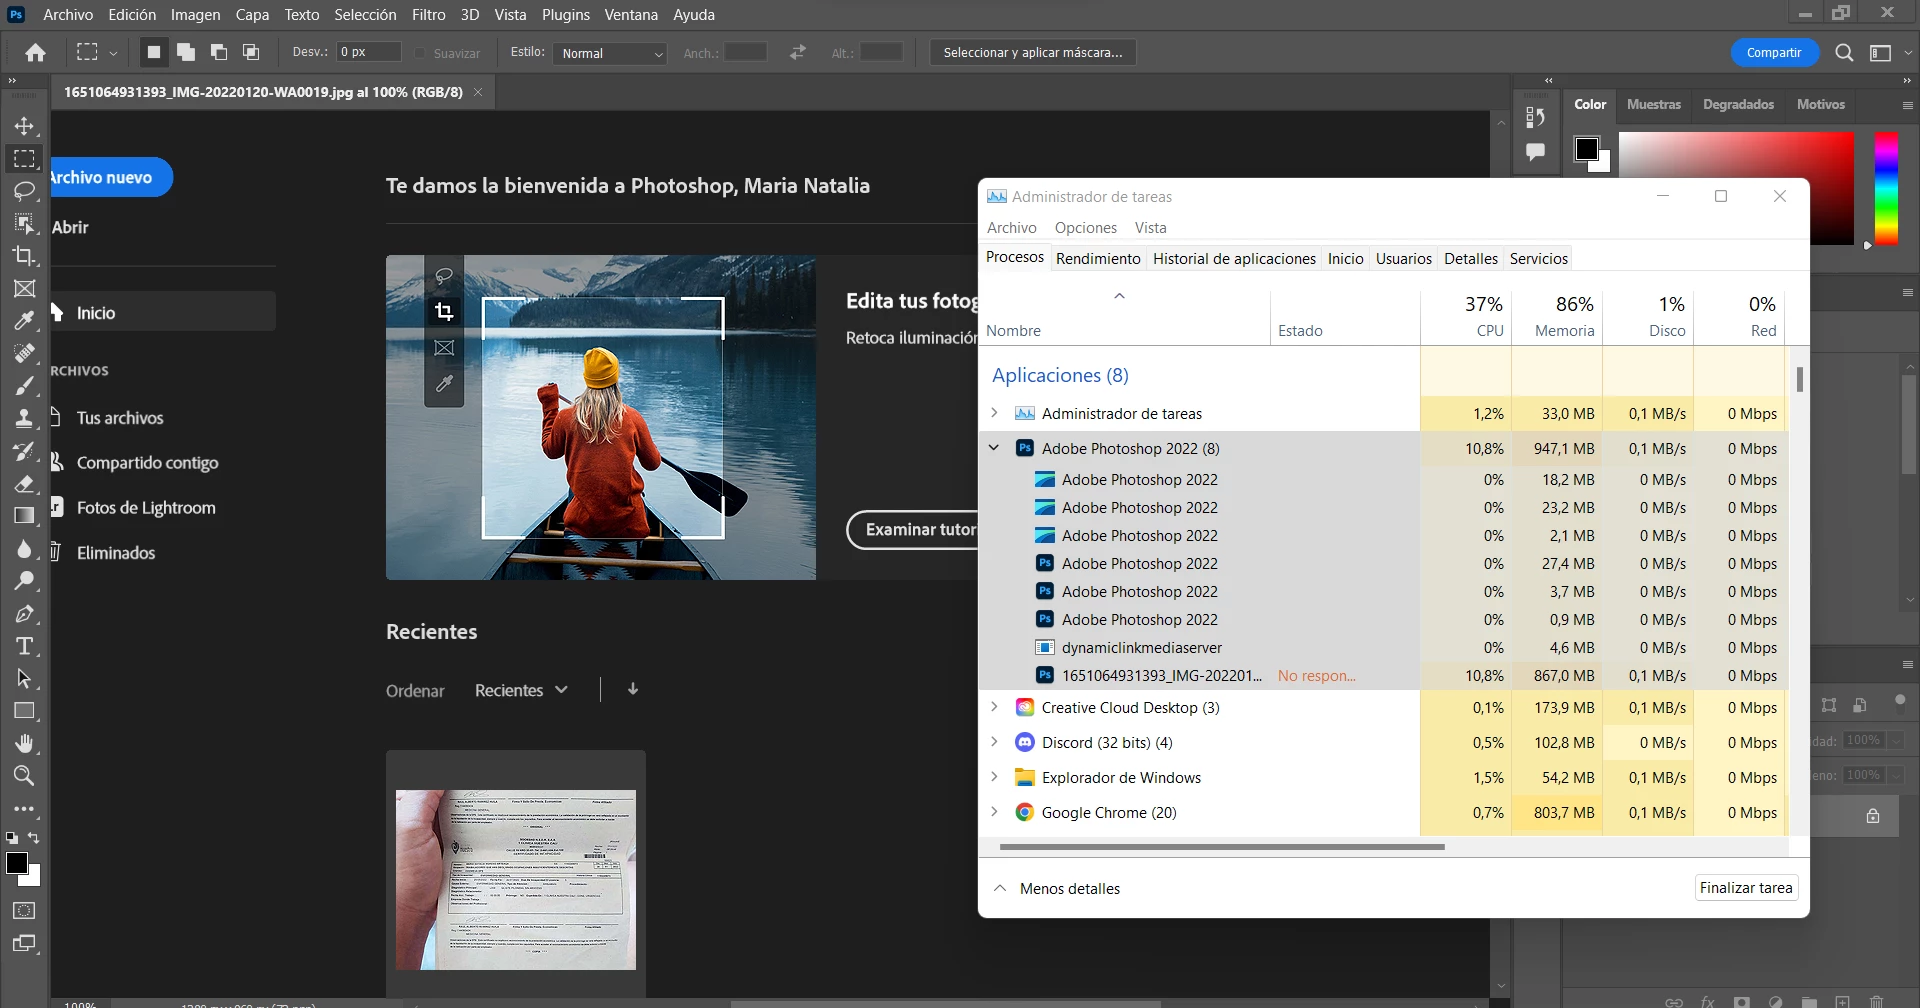Toggle quick mask mode icon
1920x1008 pixels.
click(x=24, y=911)
